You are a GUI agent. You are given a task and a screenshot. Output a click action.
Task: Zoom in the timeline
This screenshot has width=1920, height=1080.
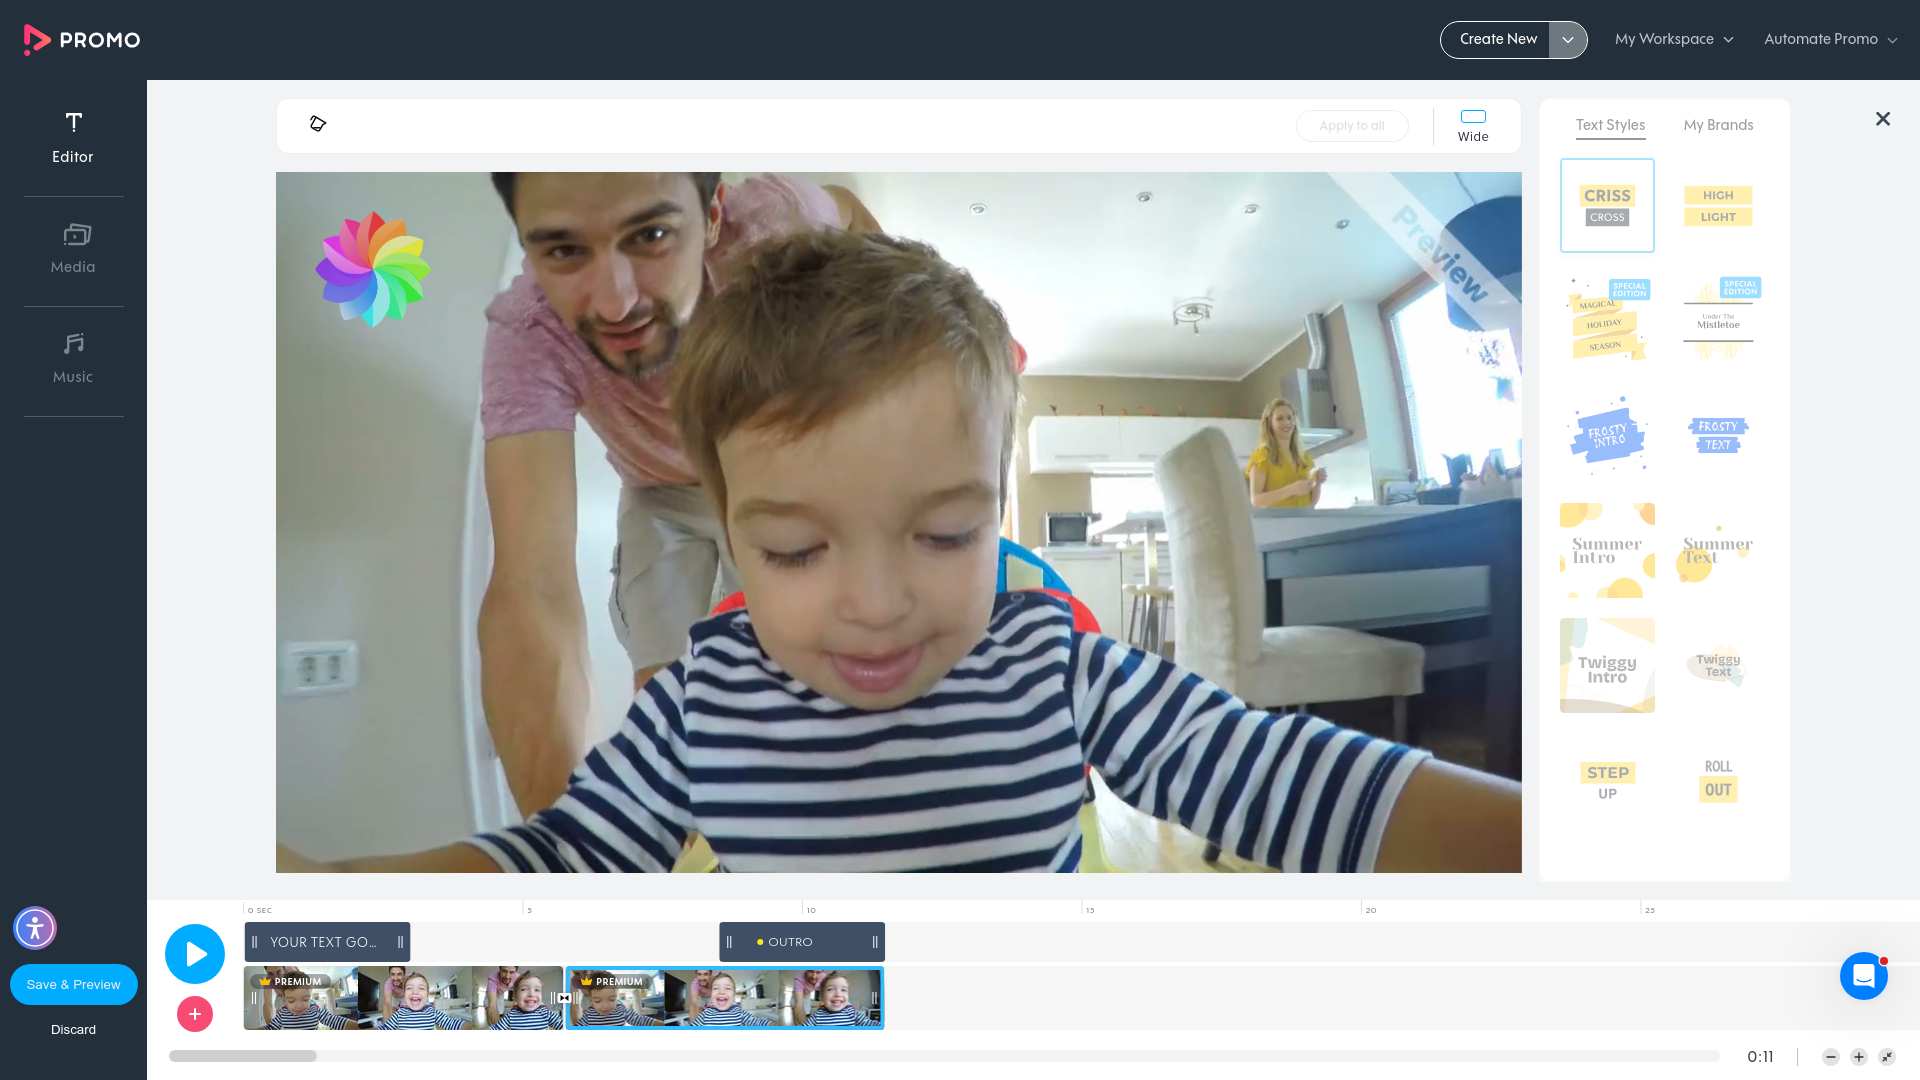coord(1859,1057)
